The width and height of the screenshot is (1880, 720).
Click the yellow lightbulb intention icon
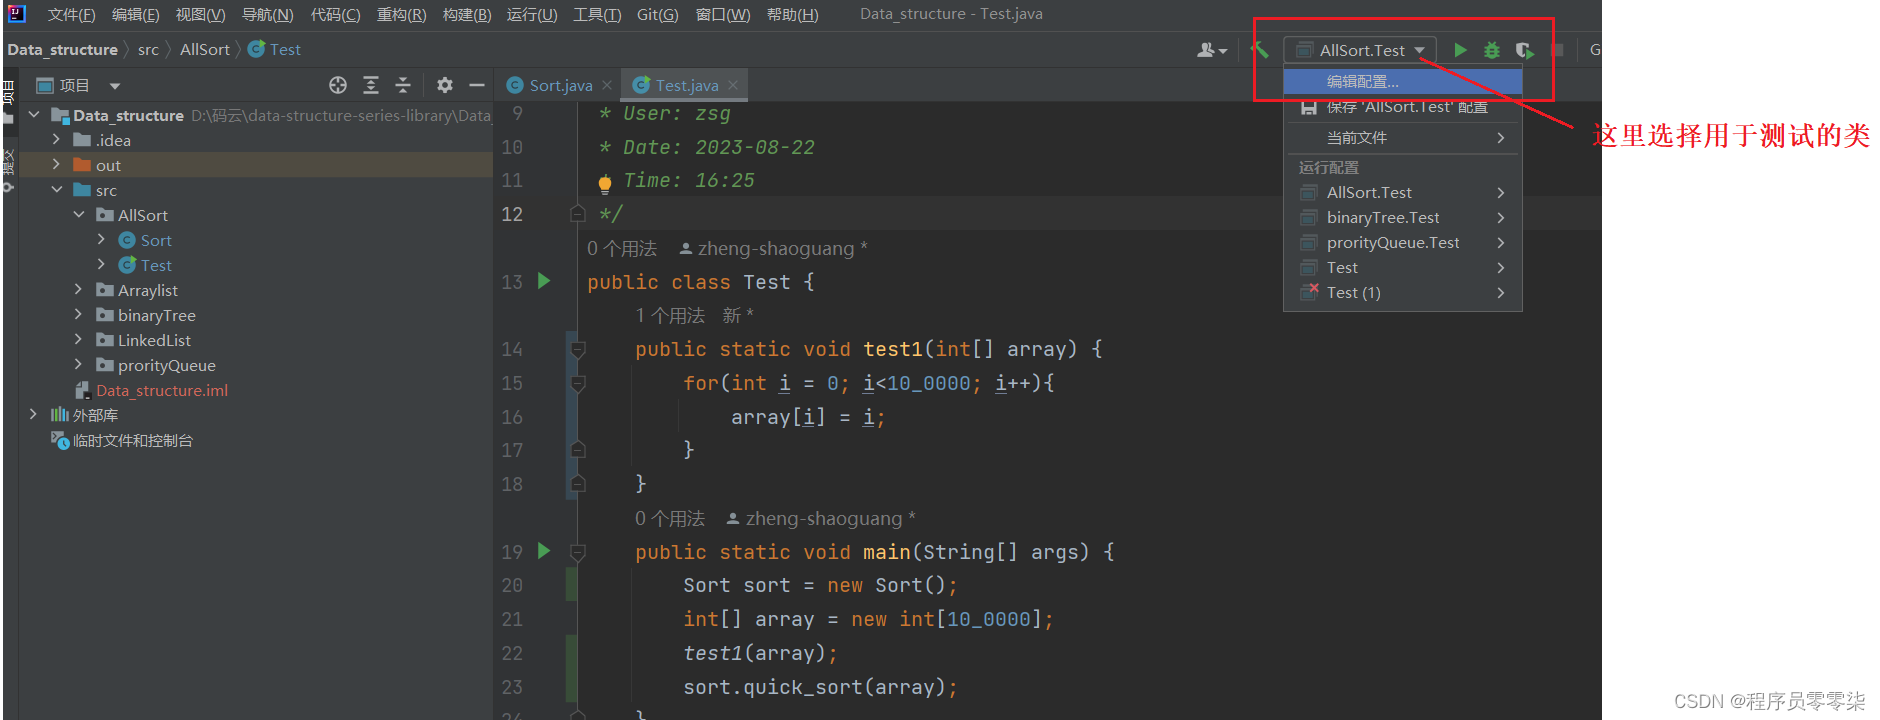coord(605,183)
